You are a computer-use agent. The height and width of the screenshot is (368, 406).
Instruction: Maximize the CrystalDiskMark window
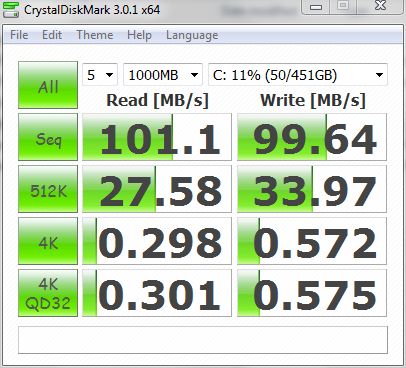pos(343,6)
